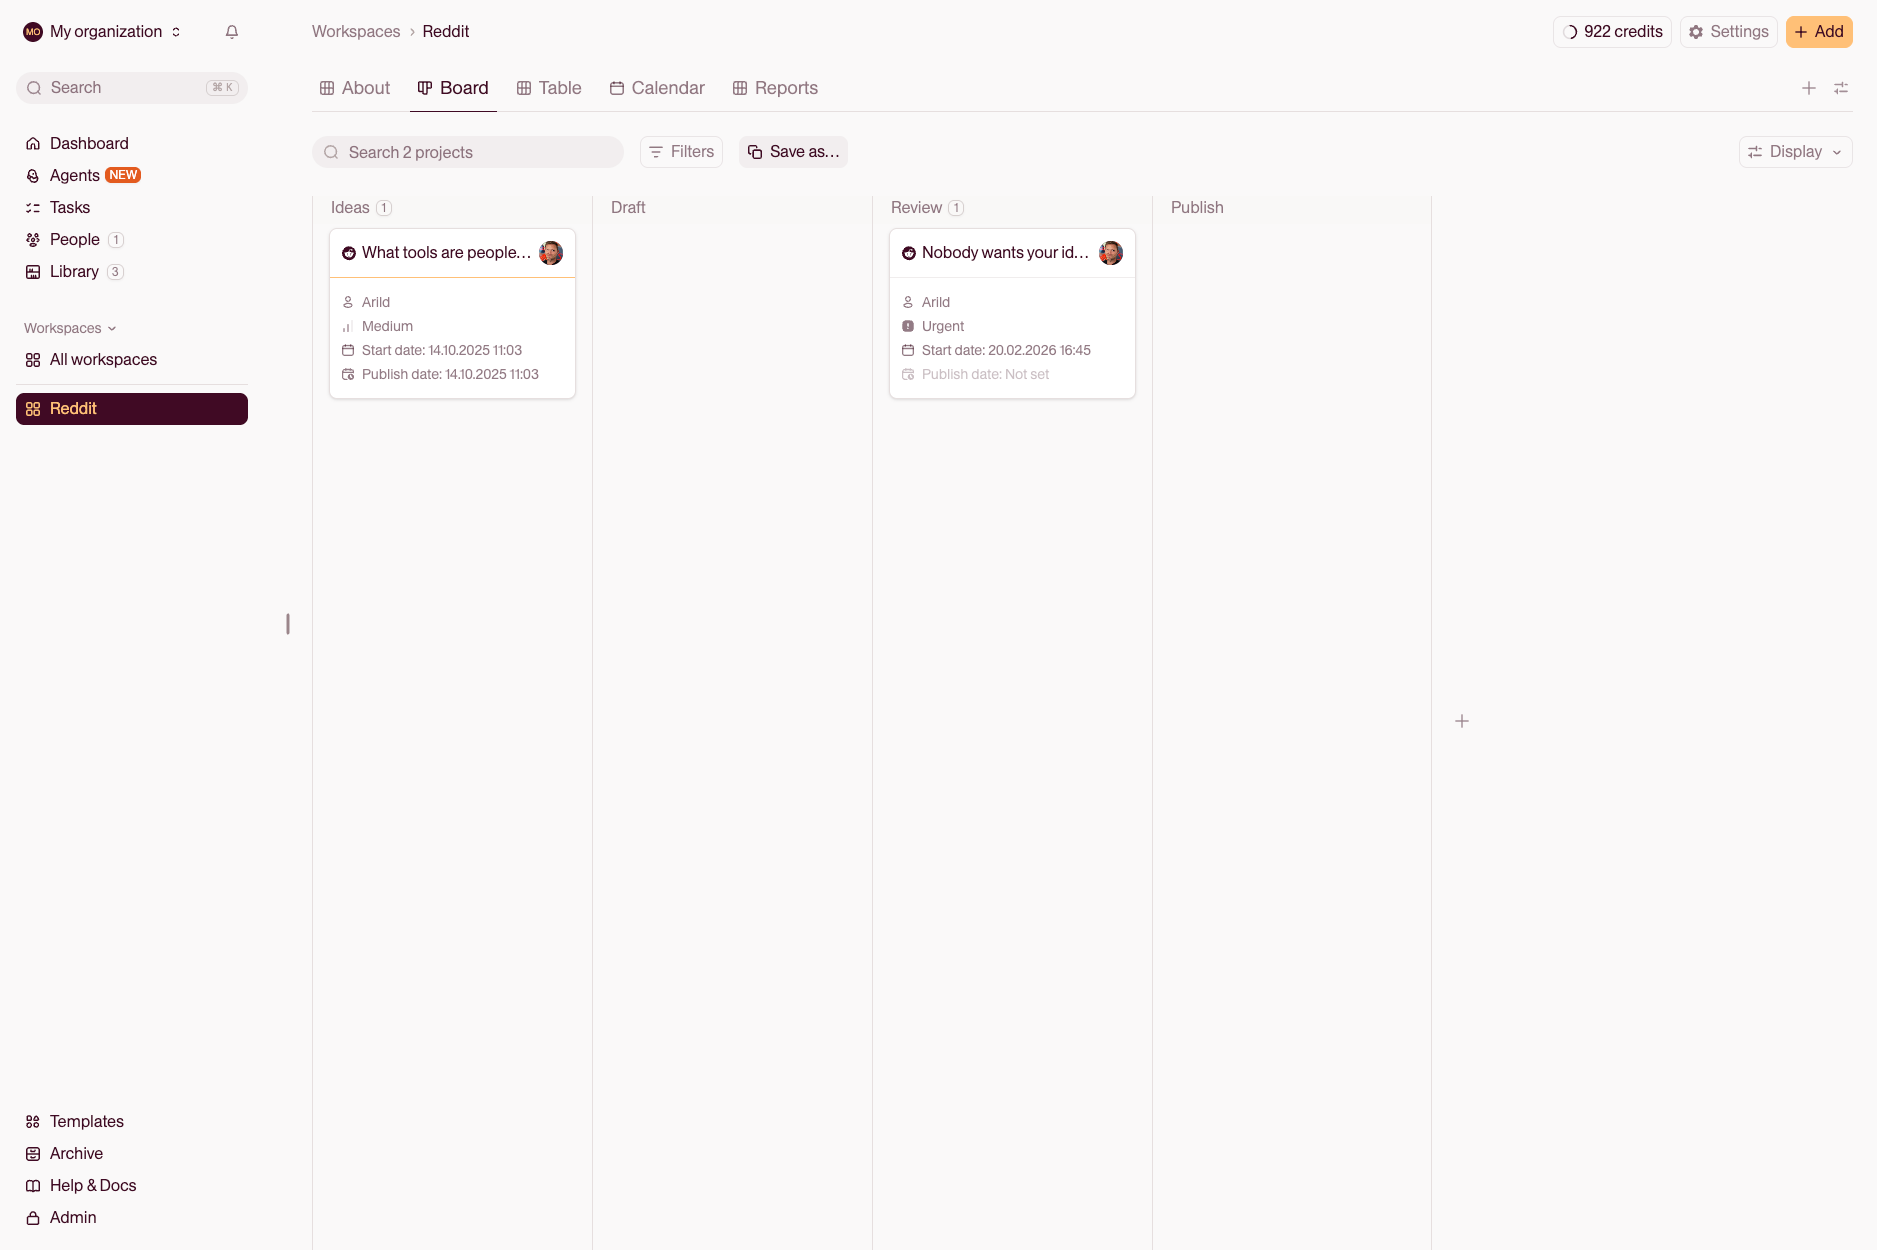The image size is (1877, 1250).
Task: Click the notification bell icon
Action: 232,31
